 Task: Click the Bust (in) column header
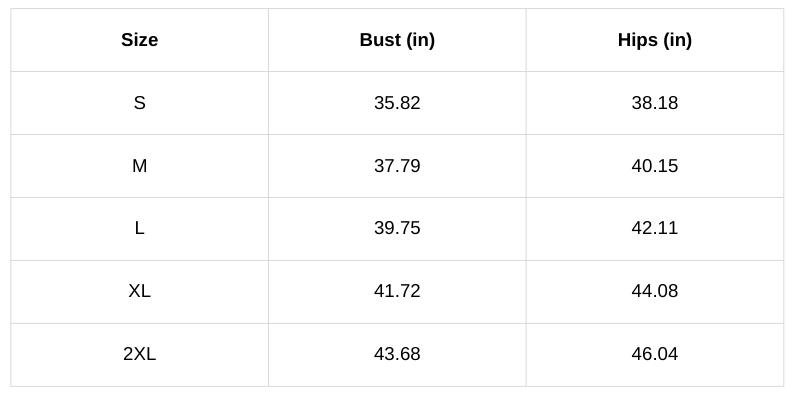click(397, 40)
